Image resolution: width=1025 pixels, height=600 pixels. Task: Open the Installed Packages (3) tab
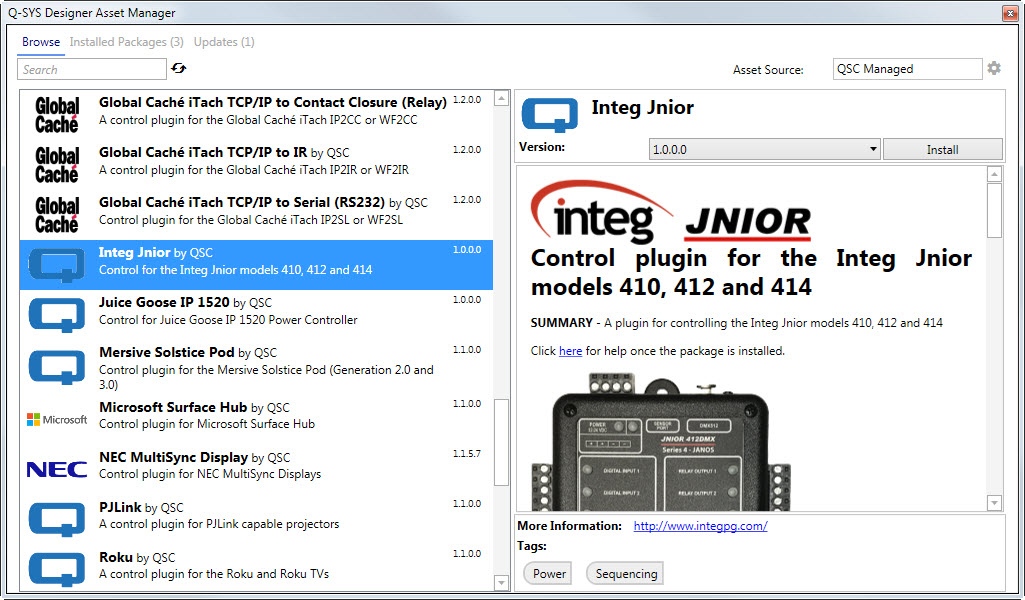tap(126, 42)
